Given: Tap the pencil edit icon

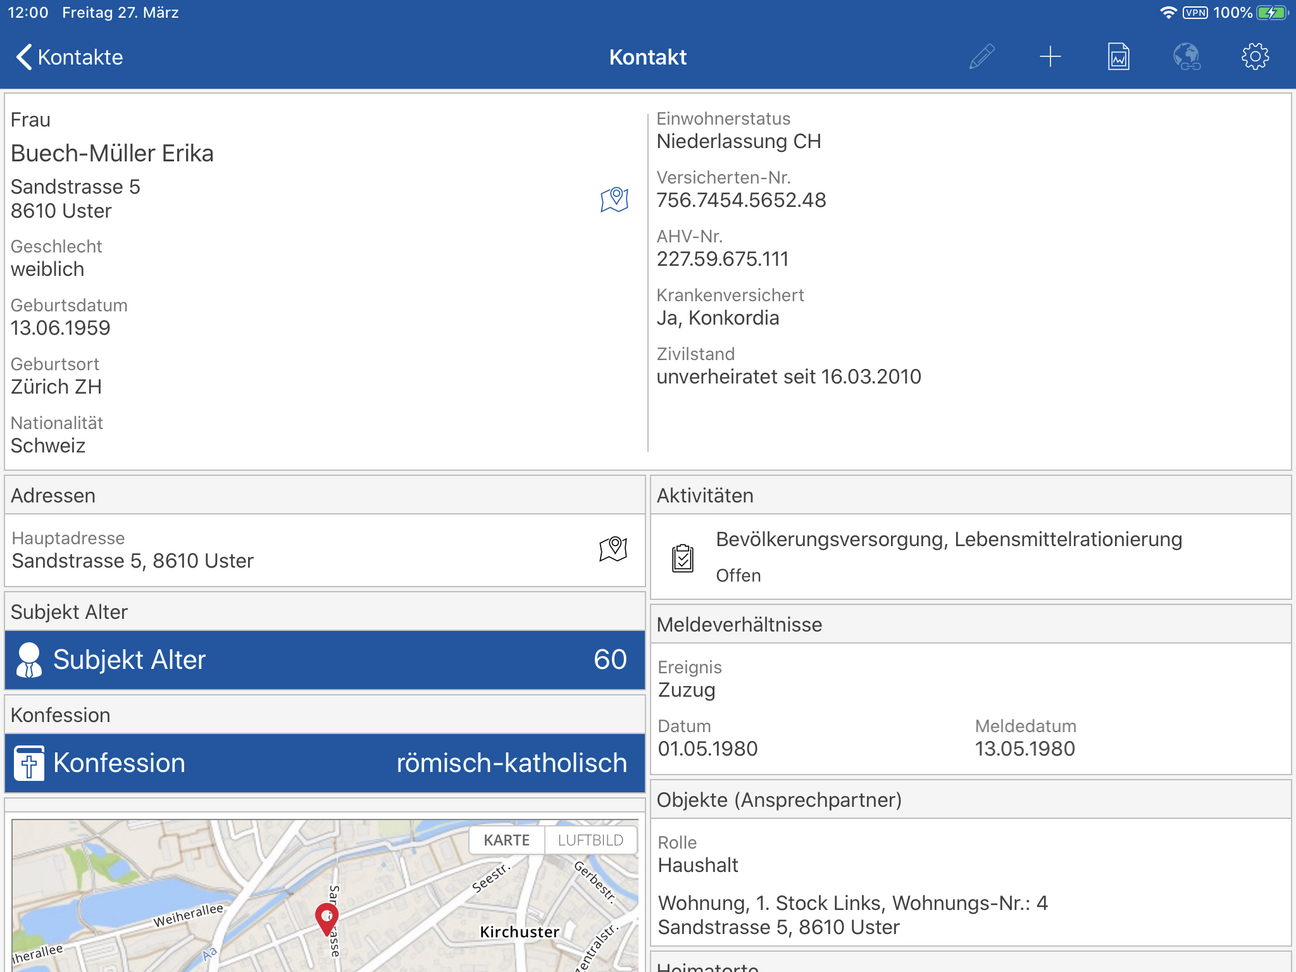Looking at the screenshot, I should [x=982, y=57].
